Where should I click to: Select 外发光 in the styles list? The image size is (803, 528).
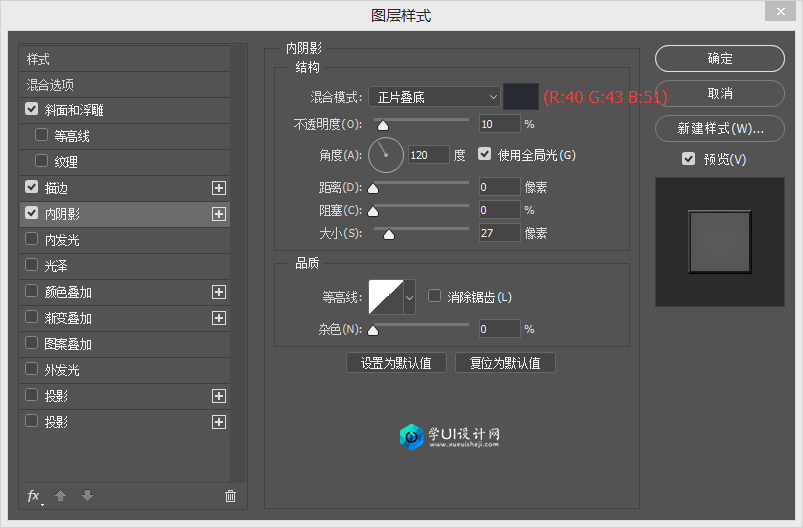pos(62,370)
